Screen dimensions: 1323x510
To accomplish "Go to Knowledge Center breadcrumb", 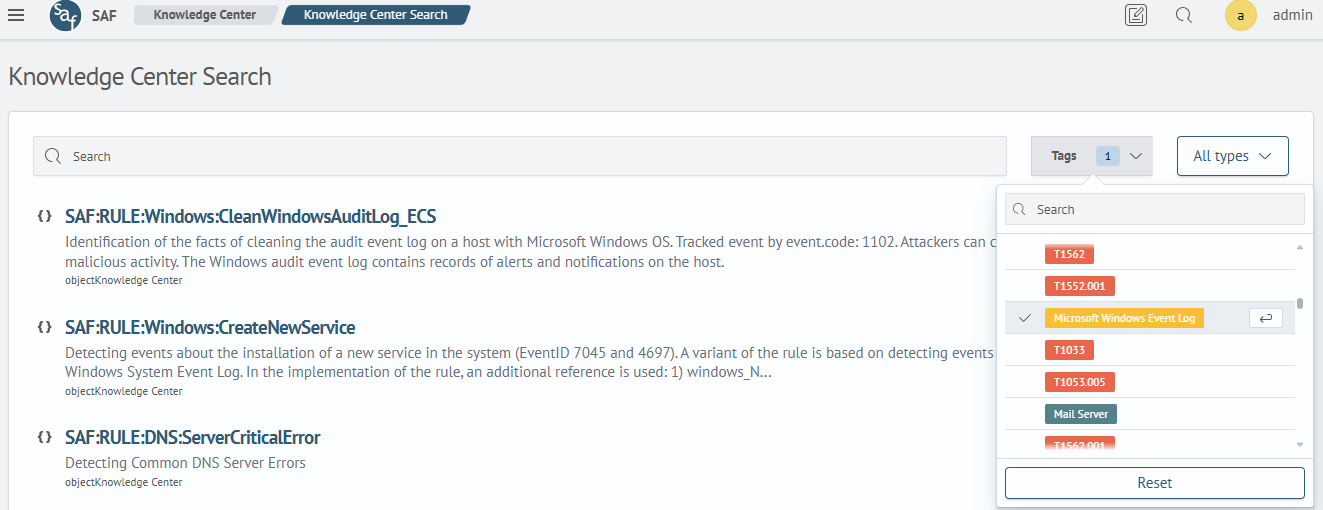I will (x=205, y=15).
